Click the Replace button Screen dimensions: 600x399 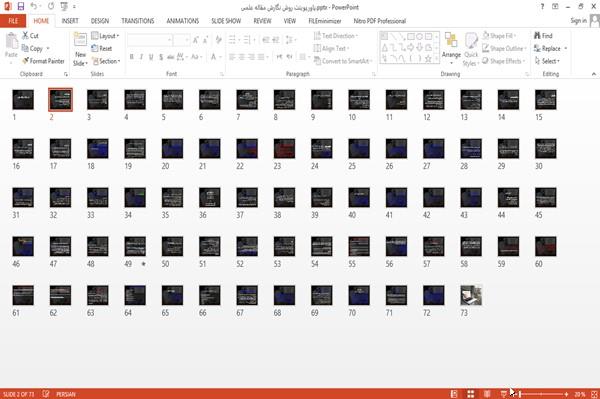pos(551,49)
